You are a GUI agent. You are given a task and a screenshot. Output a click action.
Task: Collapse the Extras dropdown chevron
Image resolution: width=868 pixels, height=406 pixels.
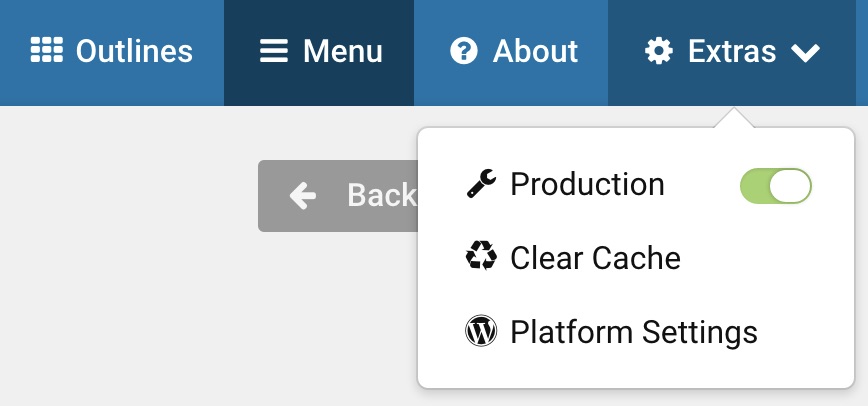[x=805, y=53]
